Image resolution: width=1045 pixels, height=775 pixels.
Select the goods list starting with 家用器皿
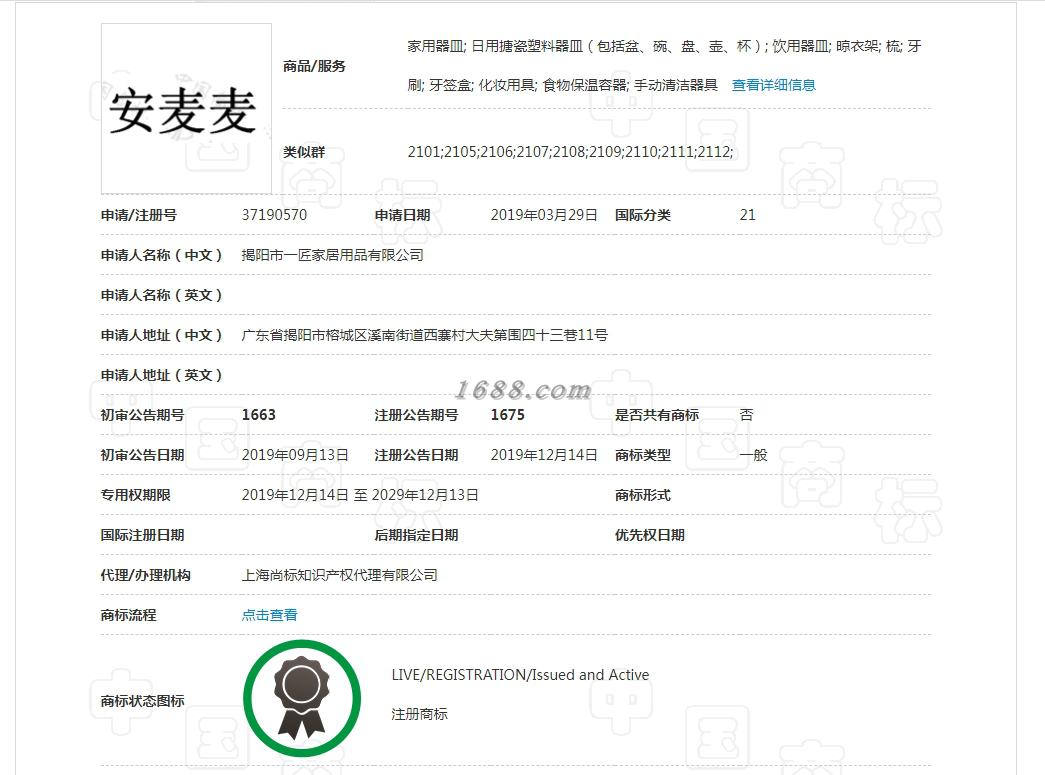664,65
